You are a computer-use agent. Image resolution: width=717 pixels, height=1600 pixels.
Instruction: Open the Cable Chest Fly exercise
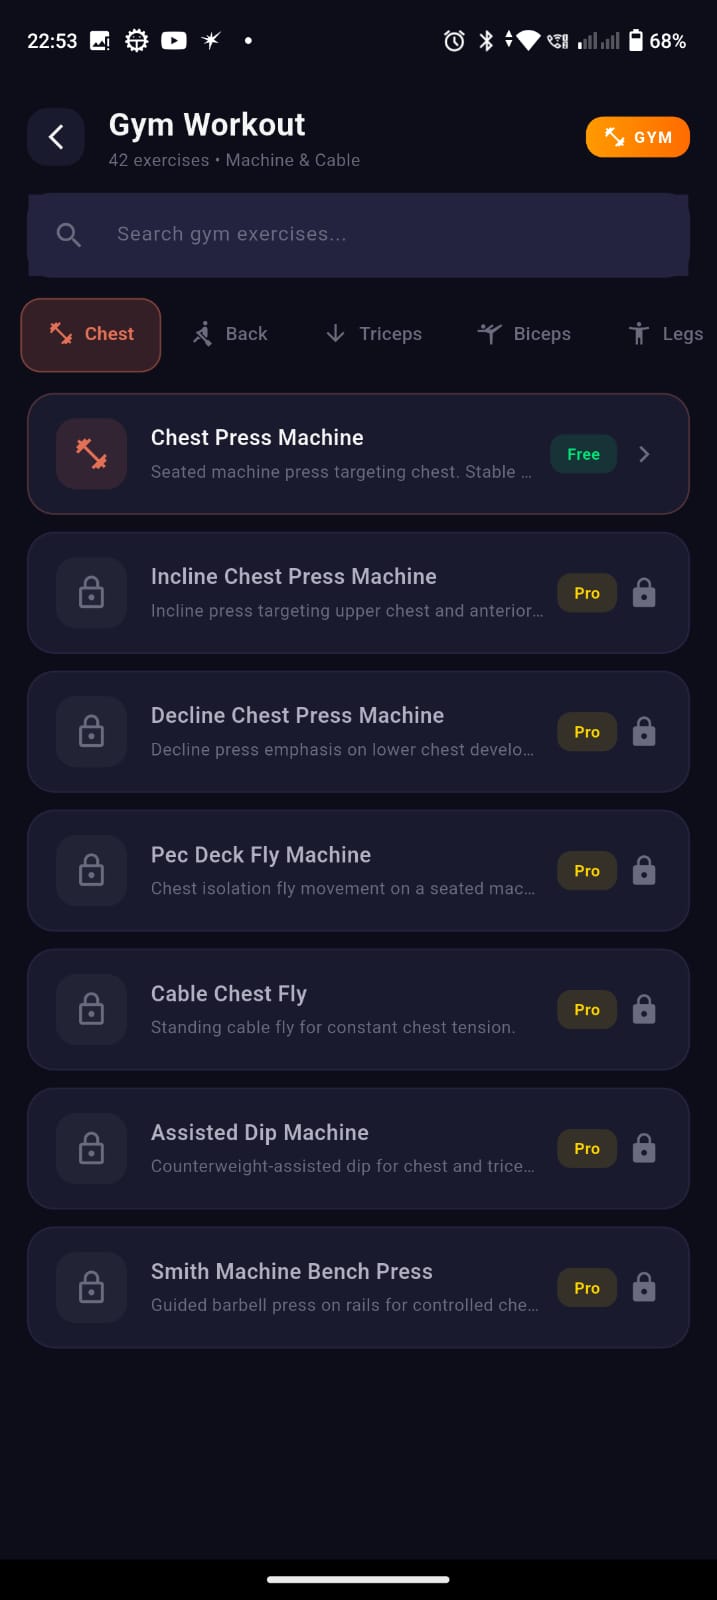[x=330, y=1009]
